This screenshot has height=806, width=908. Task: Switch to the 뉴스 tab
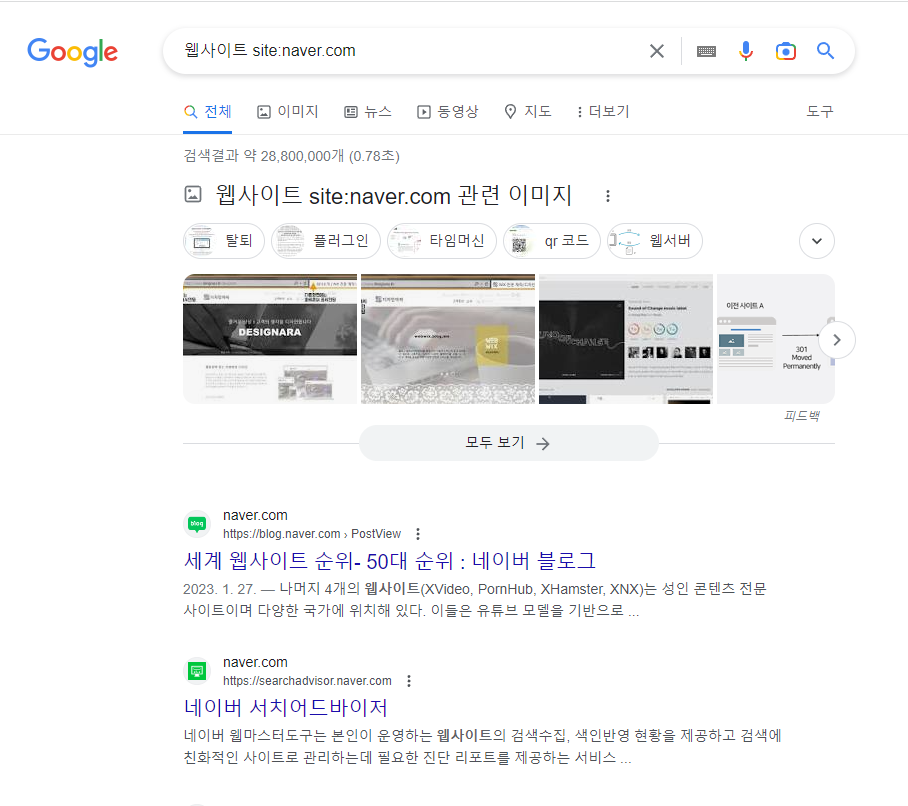coord(367,112)
